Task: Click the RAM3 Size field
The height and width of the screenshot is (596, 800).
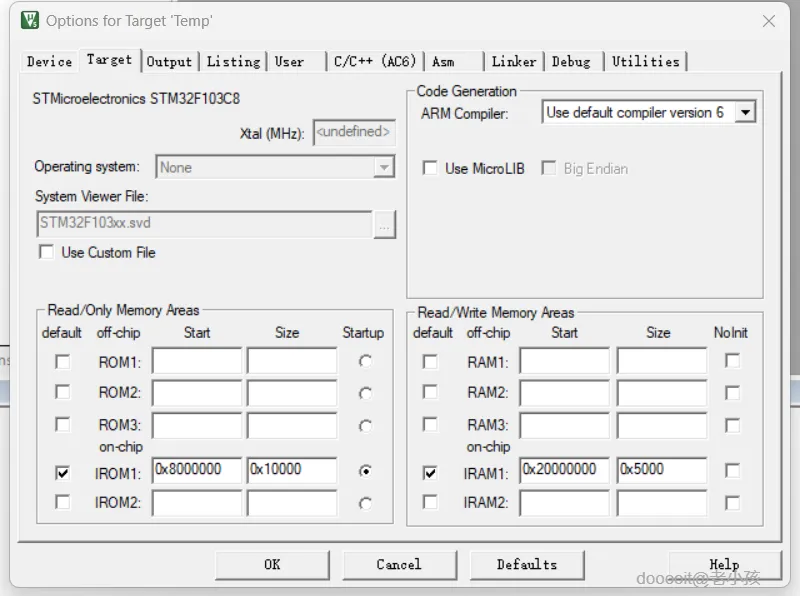Action: point(662,425)
